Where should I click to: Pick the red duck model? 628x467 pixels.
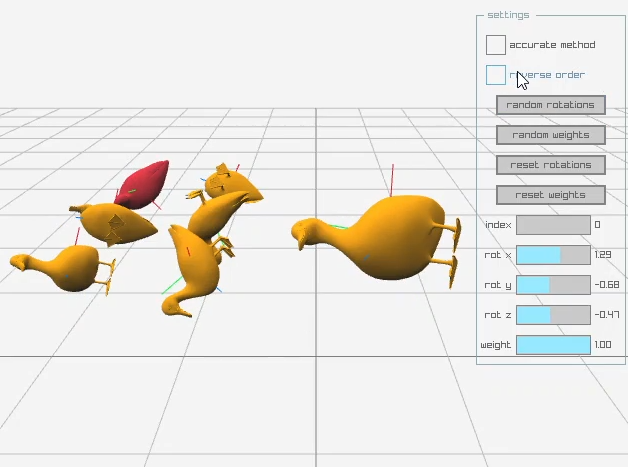point(143,185)
